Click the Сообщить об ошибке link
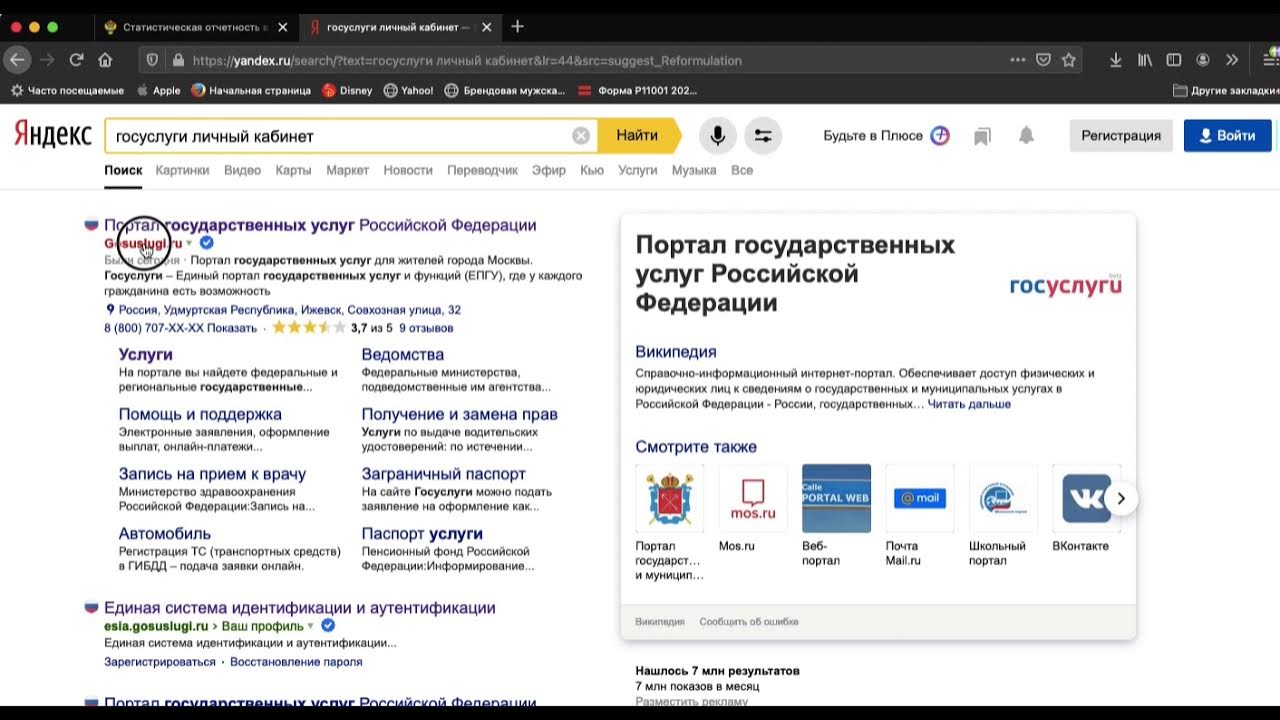 tap(749, 622)
